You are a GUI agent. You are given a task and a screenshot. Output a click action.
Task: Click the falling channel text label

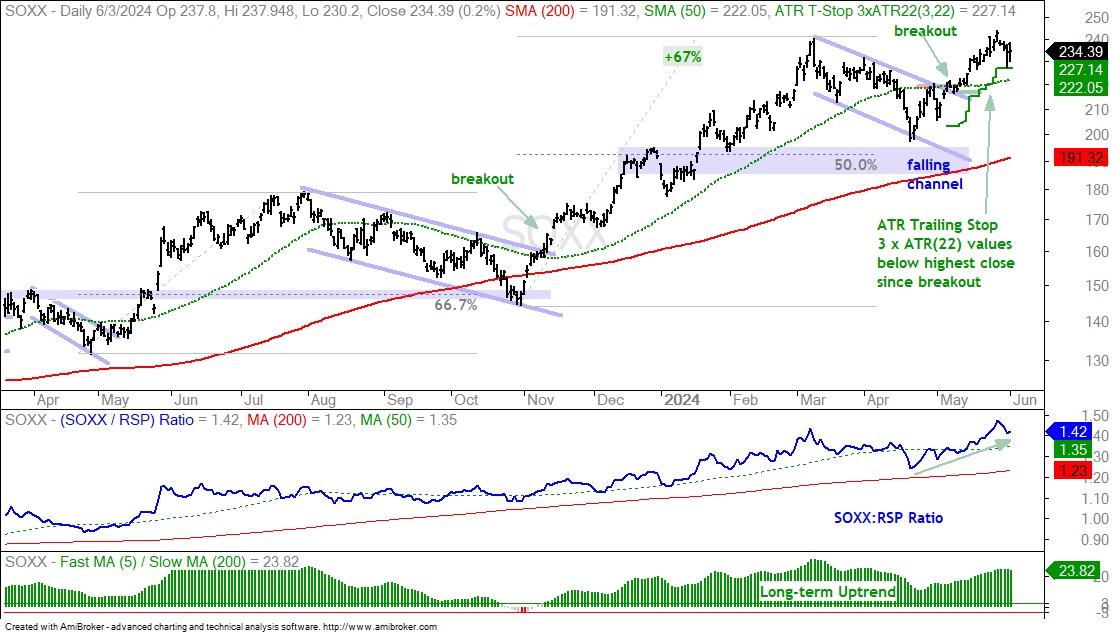[934, 175]
